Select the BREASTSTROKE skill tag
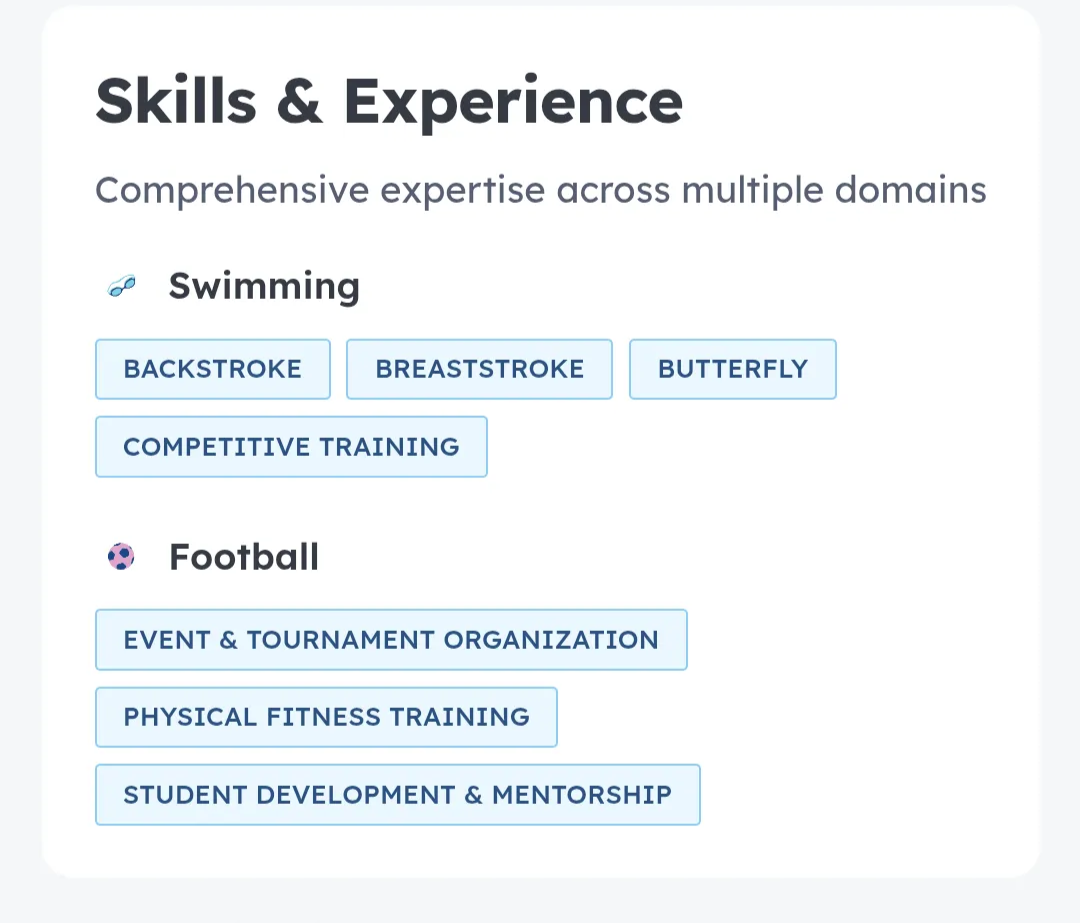 (479, 369)
